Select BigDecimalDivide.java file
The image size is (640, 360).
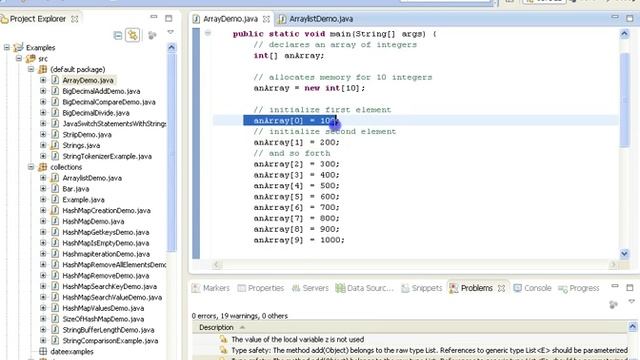click(x=96, y=113)
